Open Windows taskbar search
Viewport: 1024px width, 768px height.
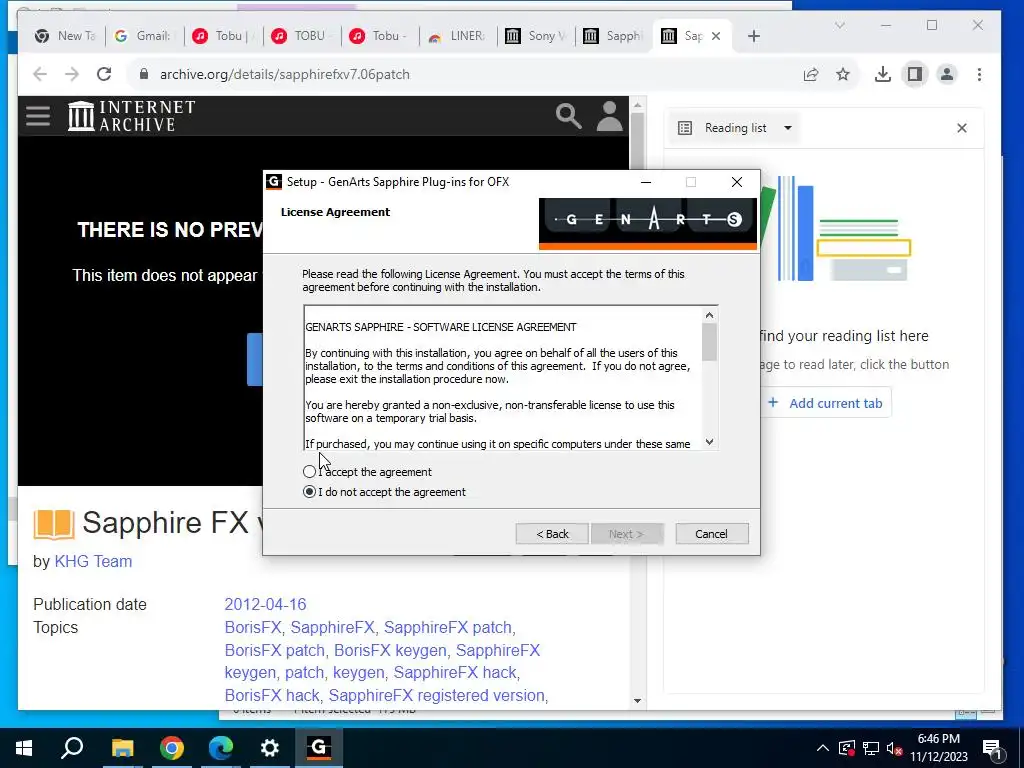tap(72, 748)
